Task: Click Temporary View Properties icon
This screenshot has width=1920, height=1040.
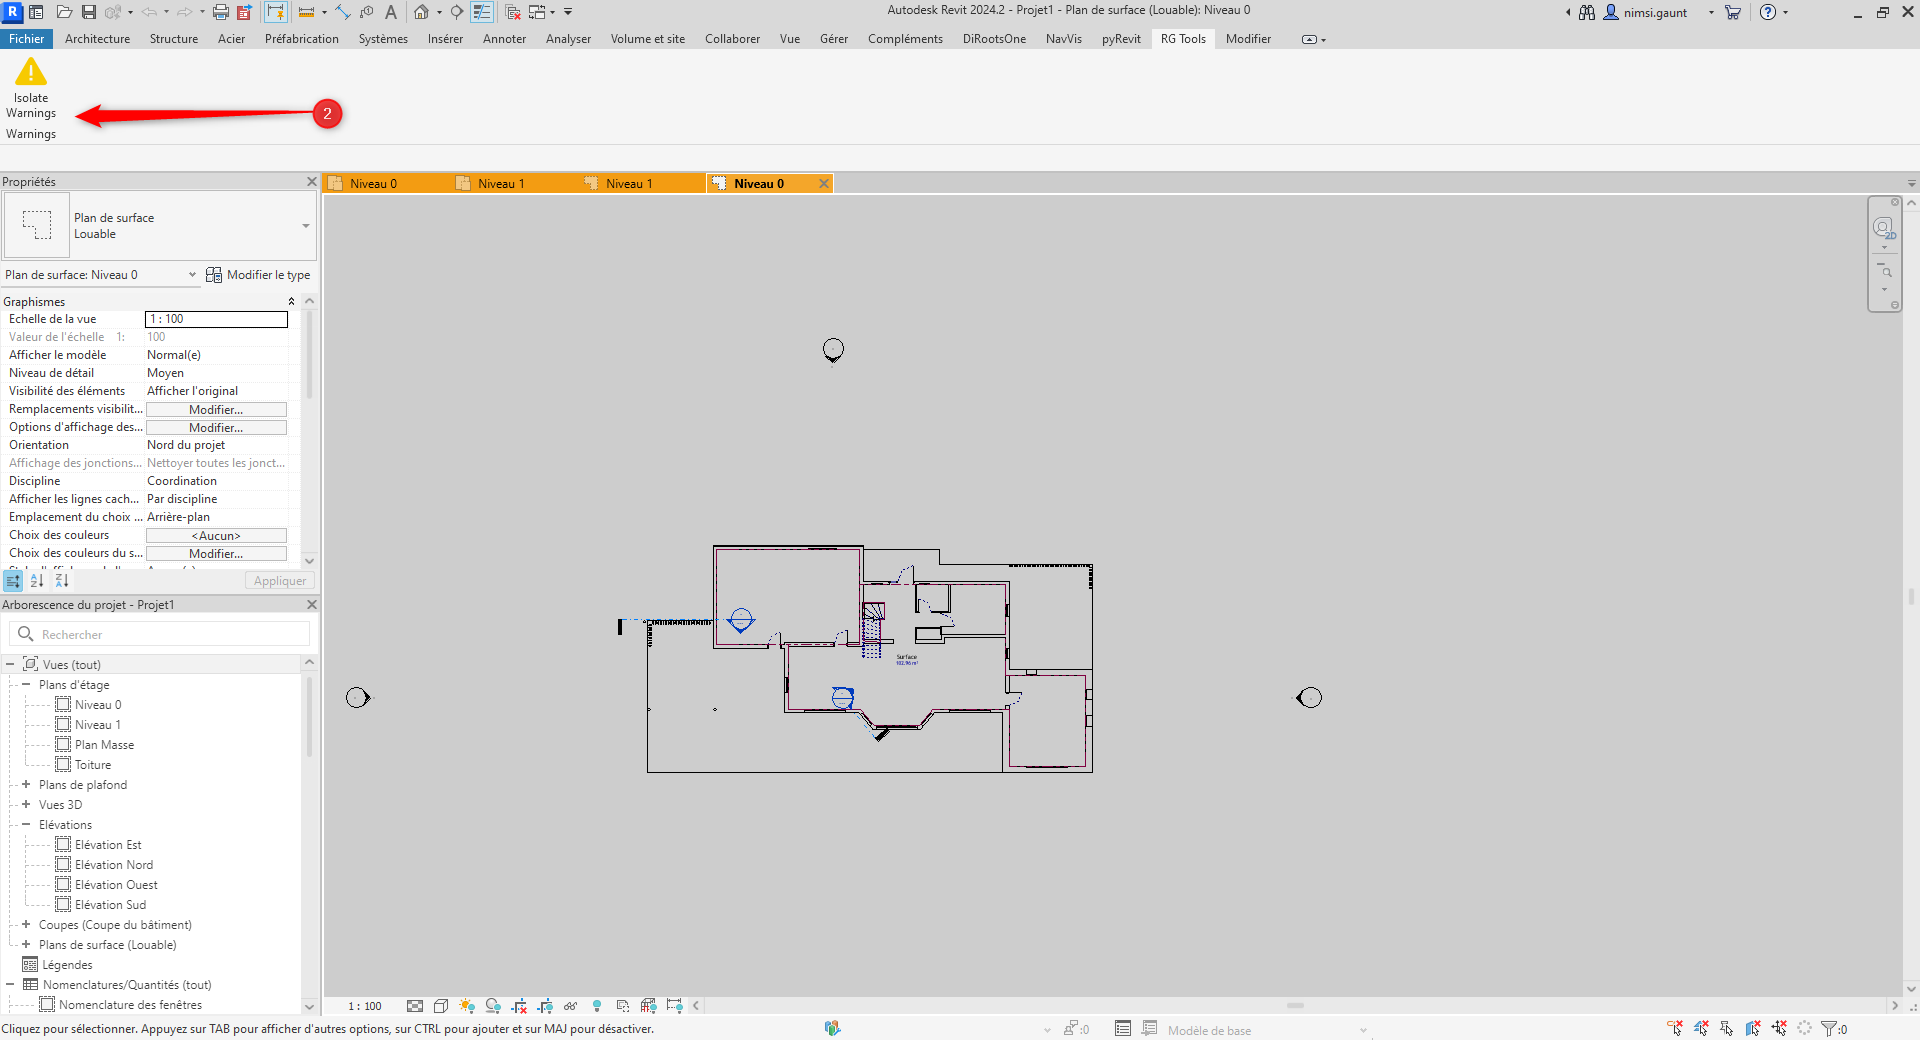Action: 623,1006
